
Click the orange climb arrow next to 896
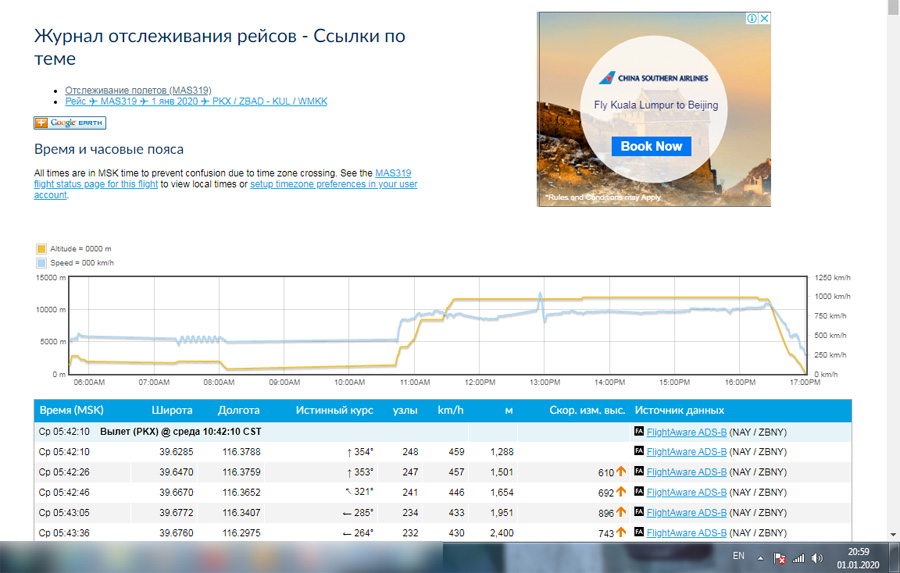coord(621,512)
